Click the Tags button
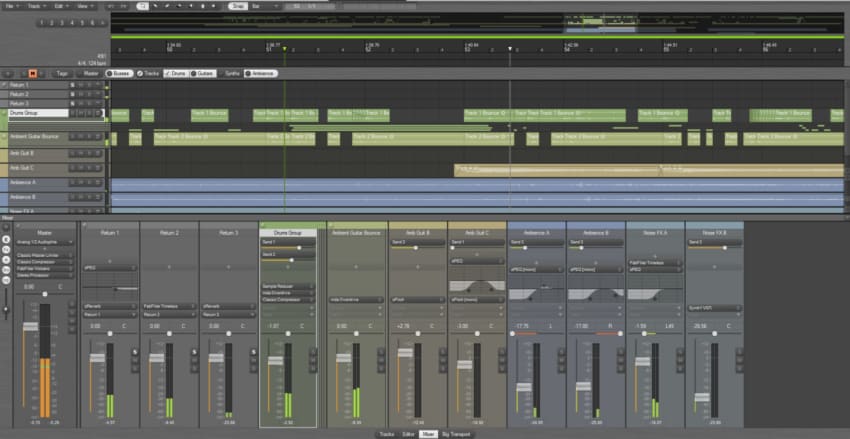850x439 pixels. [x=62, y=73]
